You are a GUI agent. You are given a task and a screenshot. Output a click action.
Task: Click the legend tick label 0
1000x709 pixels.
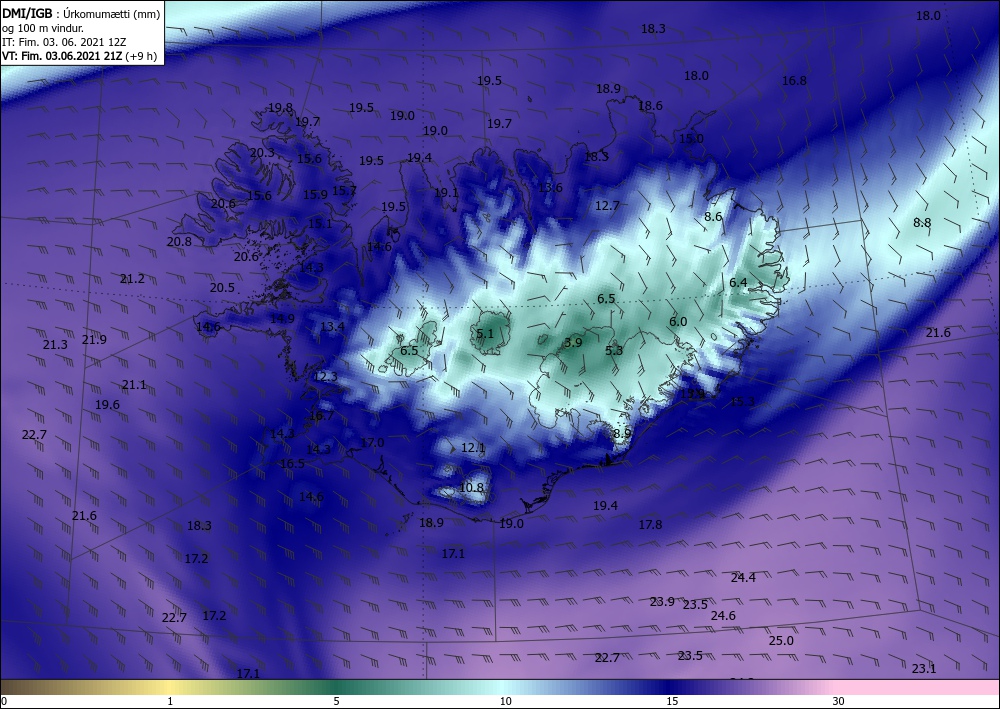[x=4, y=702]
